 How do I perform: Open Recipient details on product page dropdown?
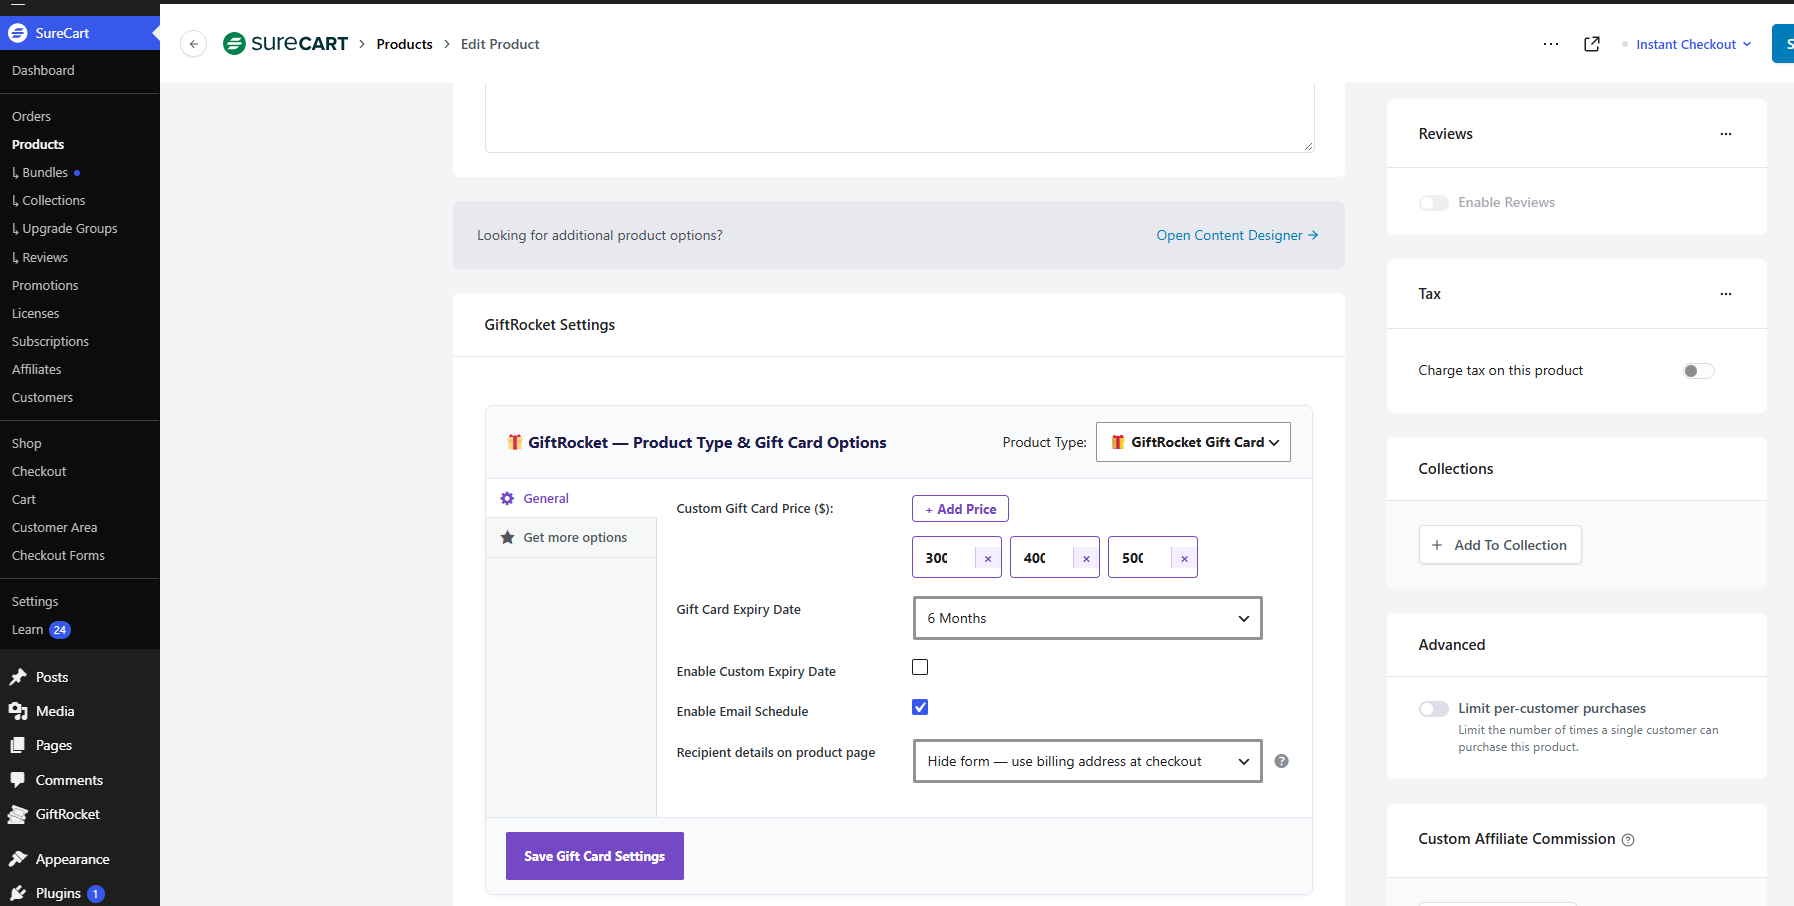coord(1088,761)
